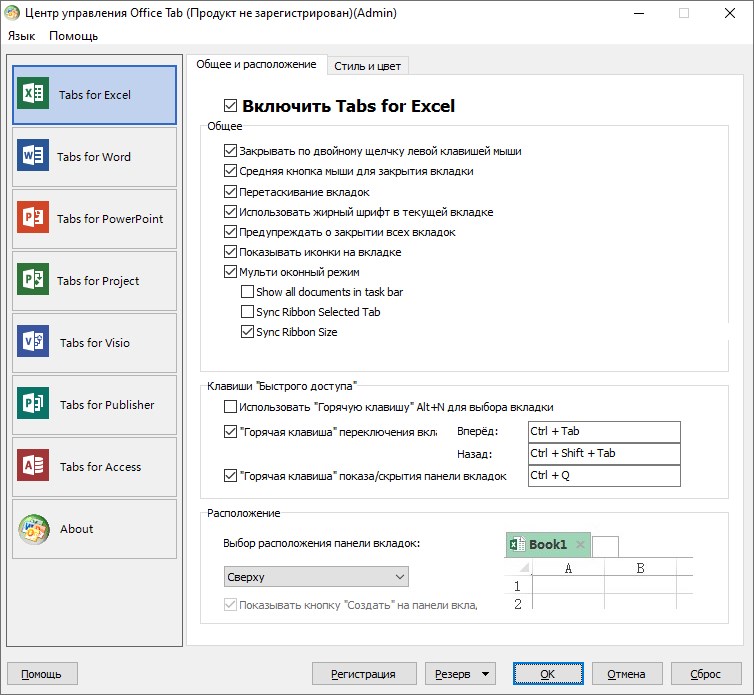Close the Book1 preview tab
Viewport: 754px width, 695px height.
coord(580,544)
